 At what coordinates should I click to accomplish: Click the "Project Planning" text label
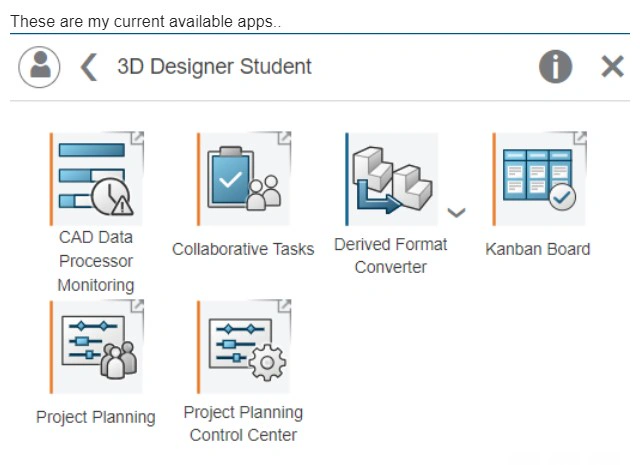click(95, 417)
